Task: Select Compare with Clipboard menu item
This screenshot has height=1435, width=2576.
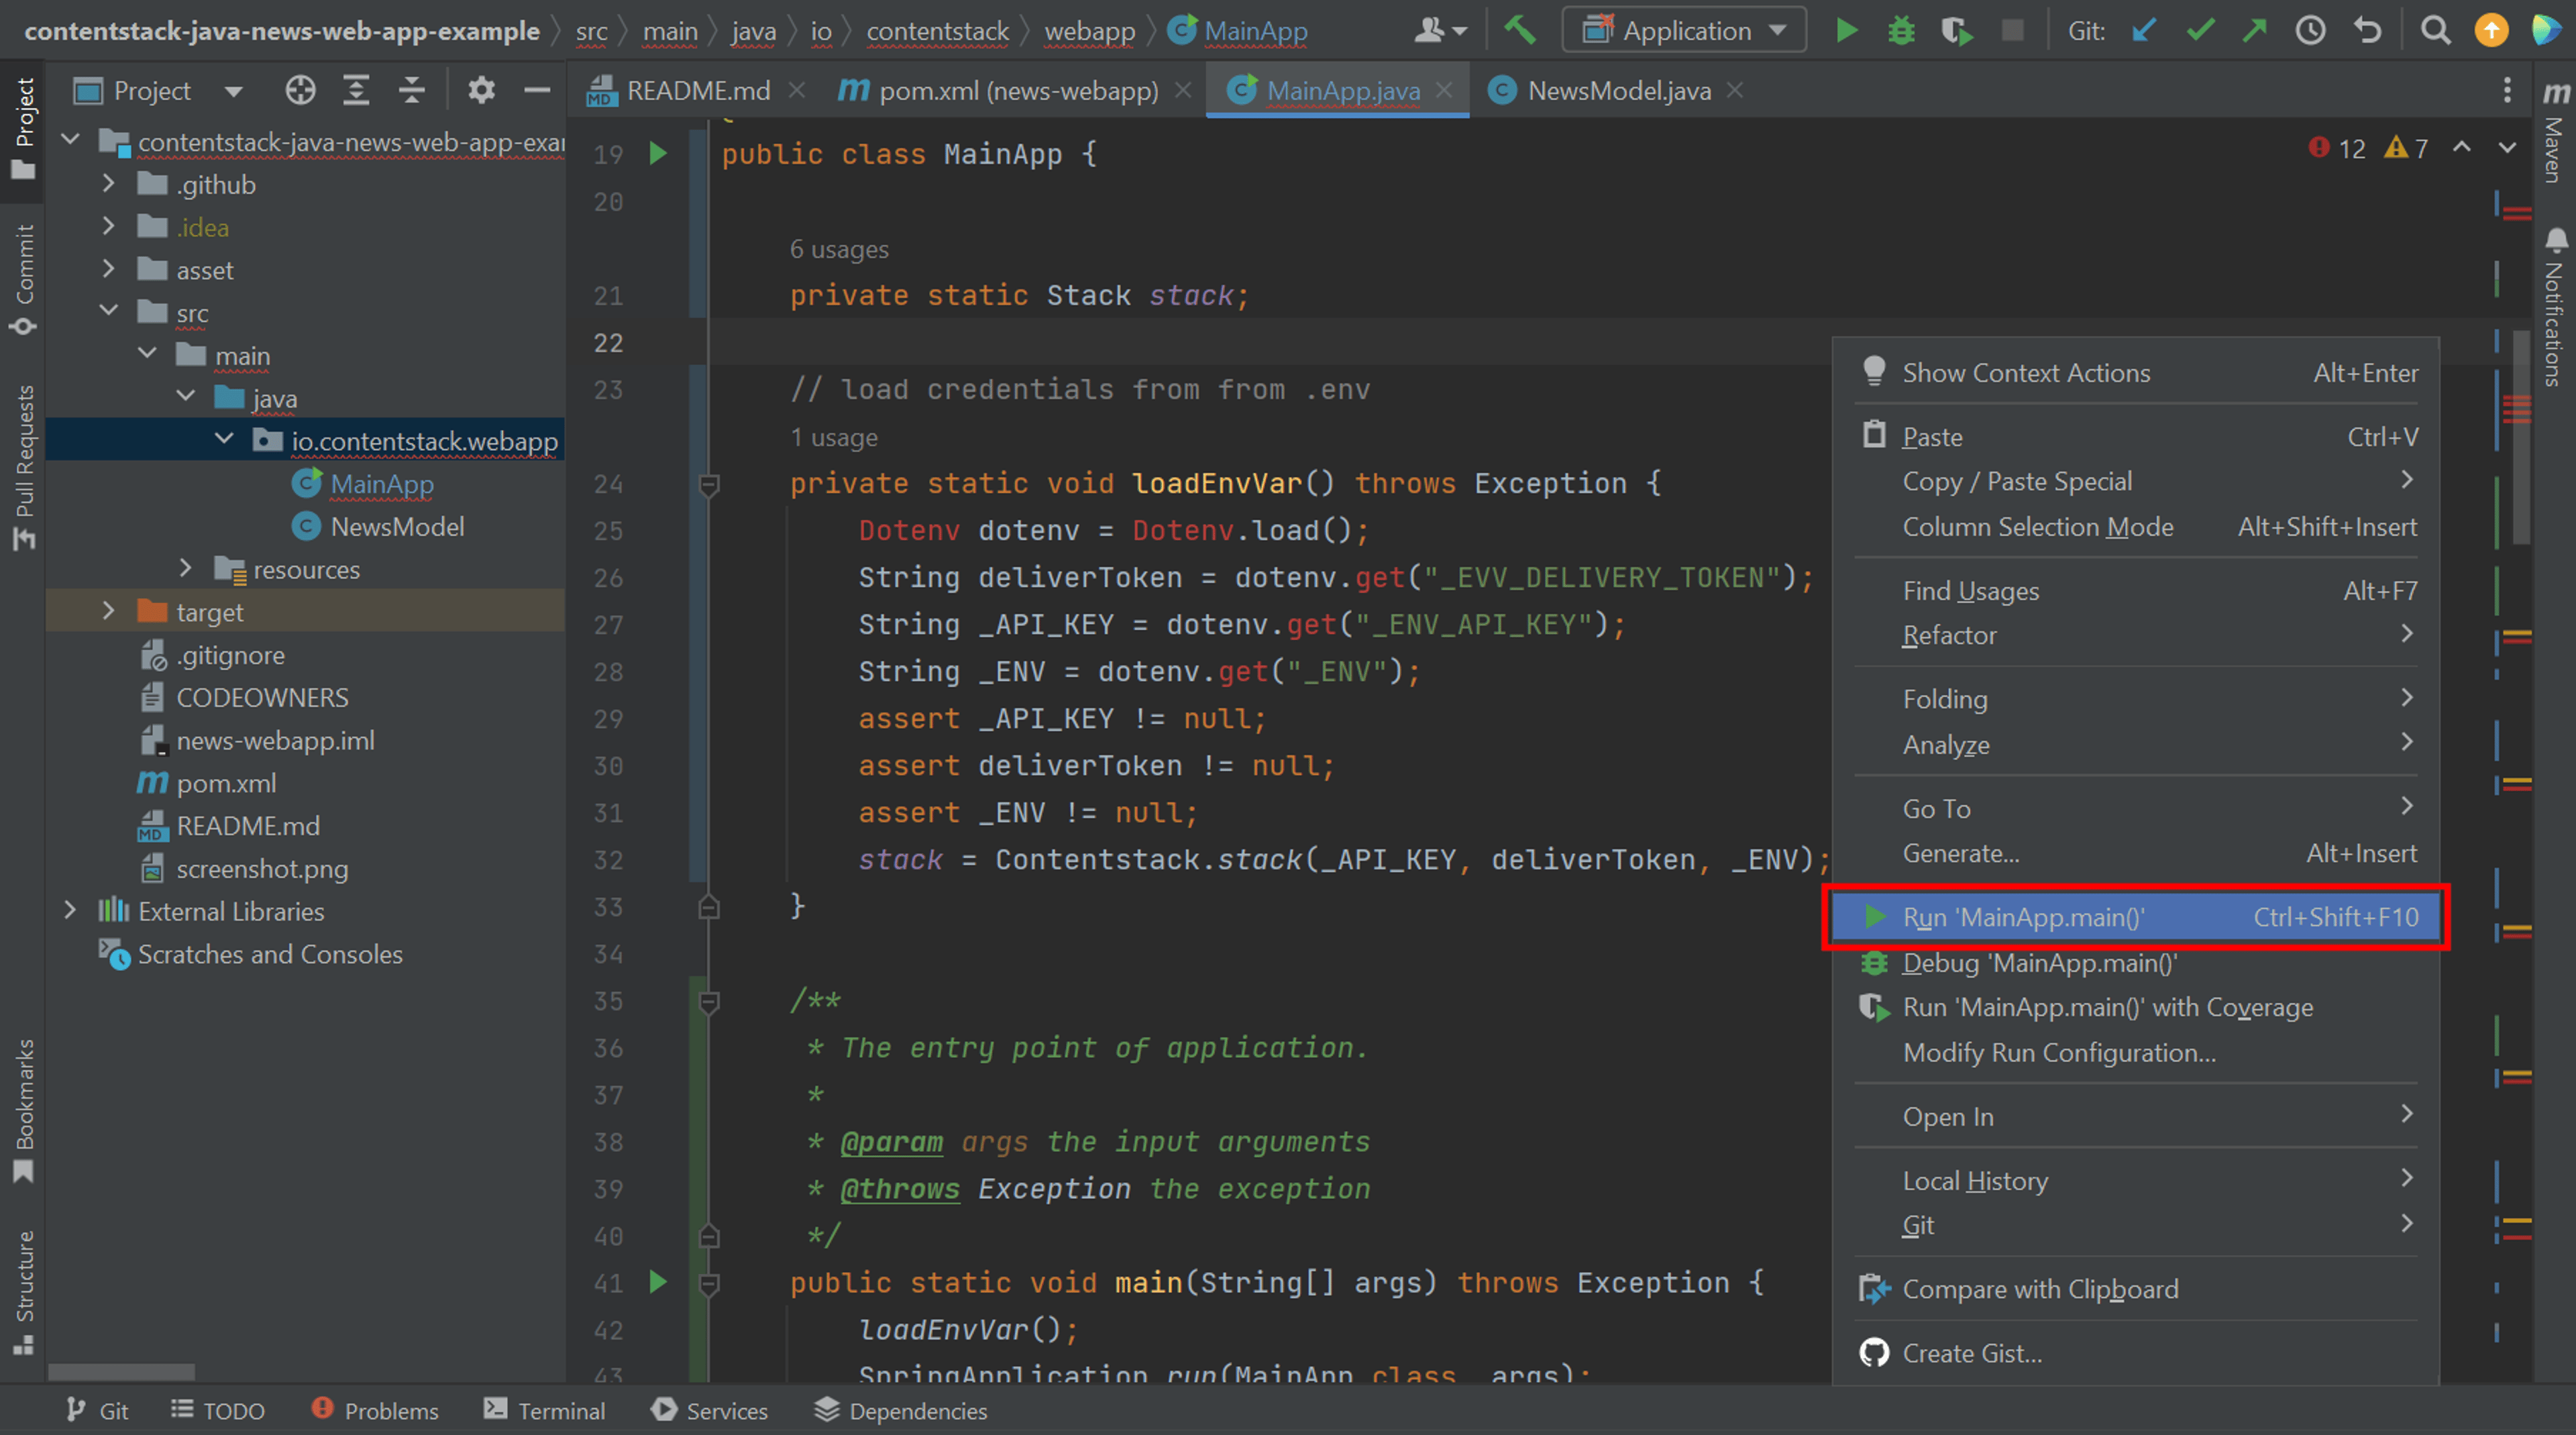Action: [x=2136, y=1289]
